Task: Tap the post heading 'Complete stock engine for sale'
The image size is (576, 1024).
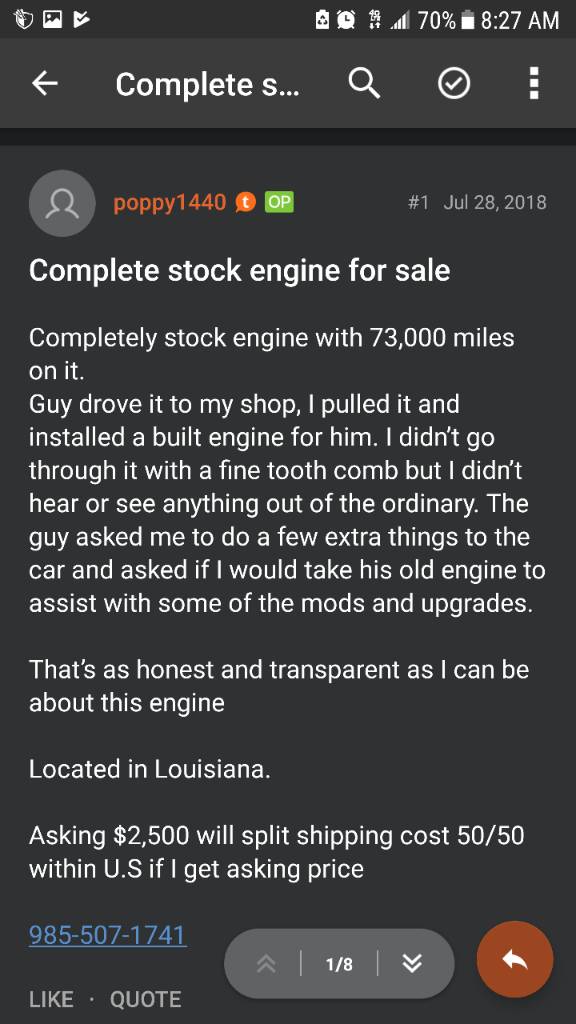Action: pos(240,270)
